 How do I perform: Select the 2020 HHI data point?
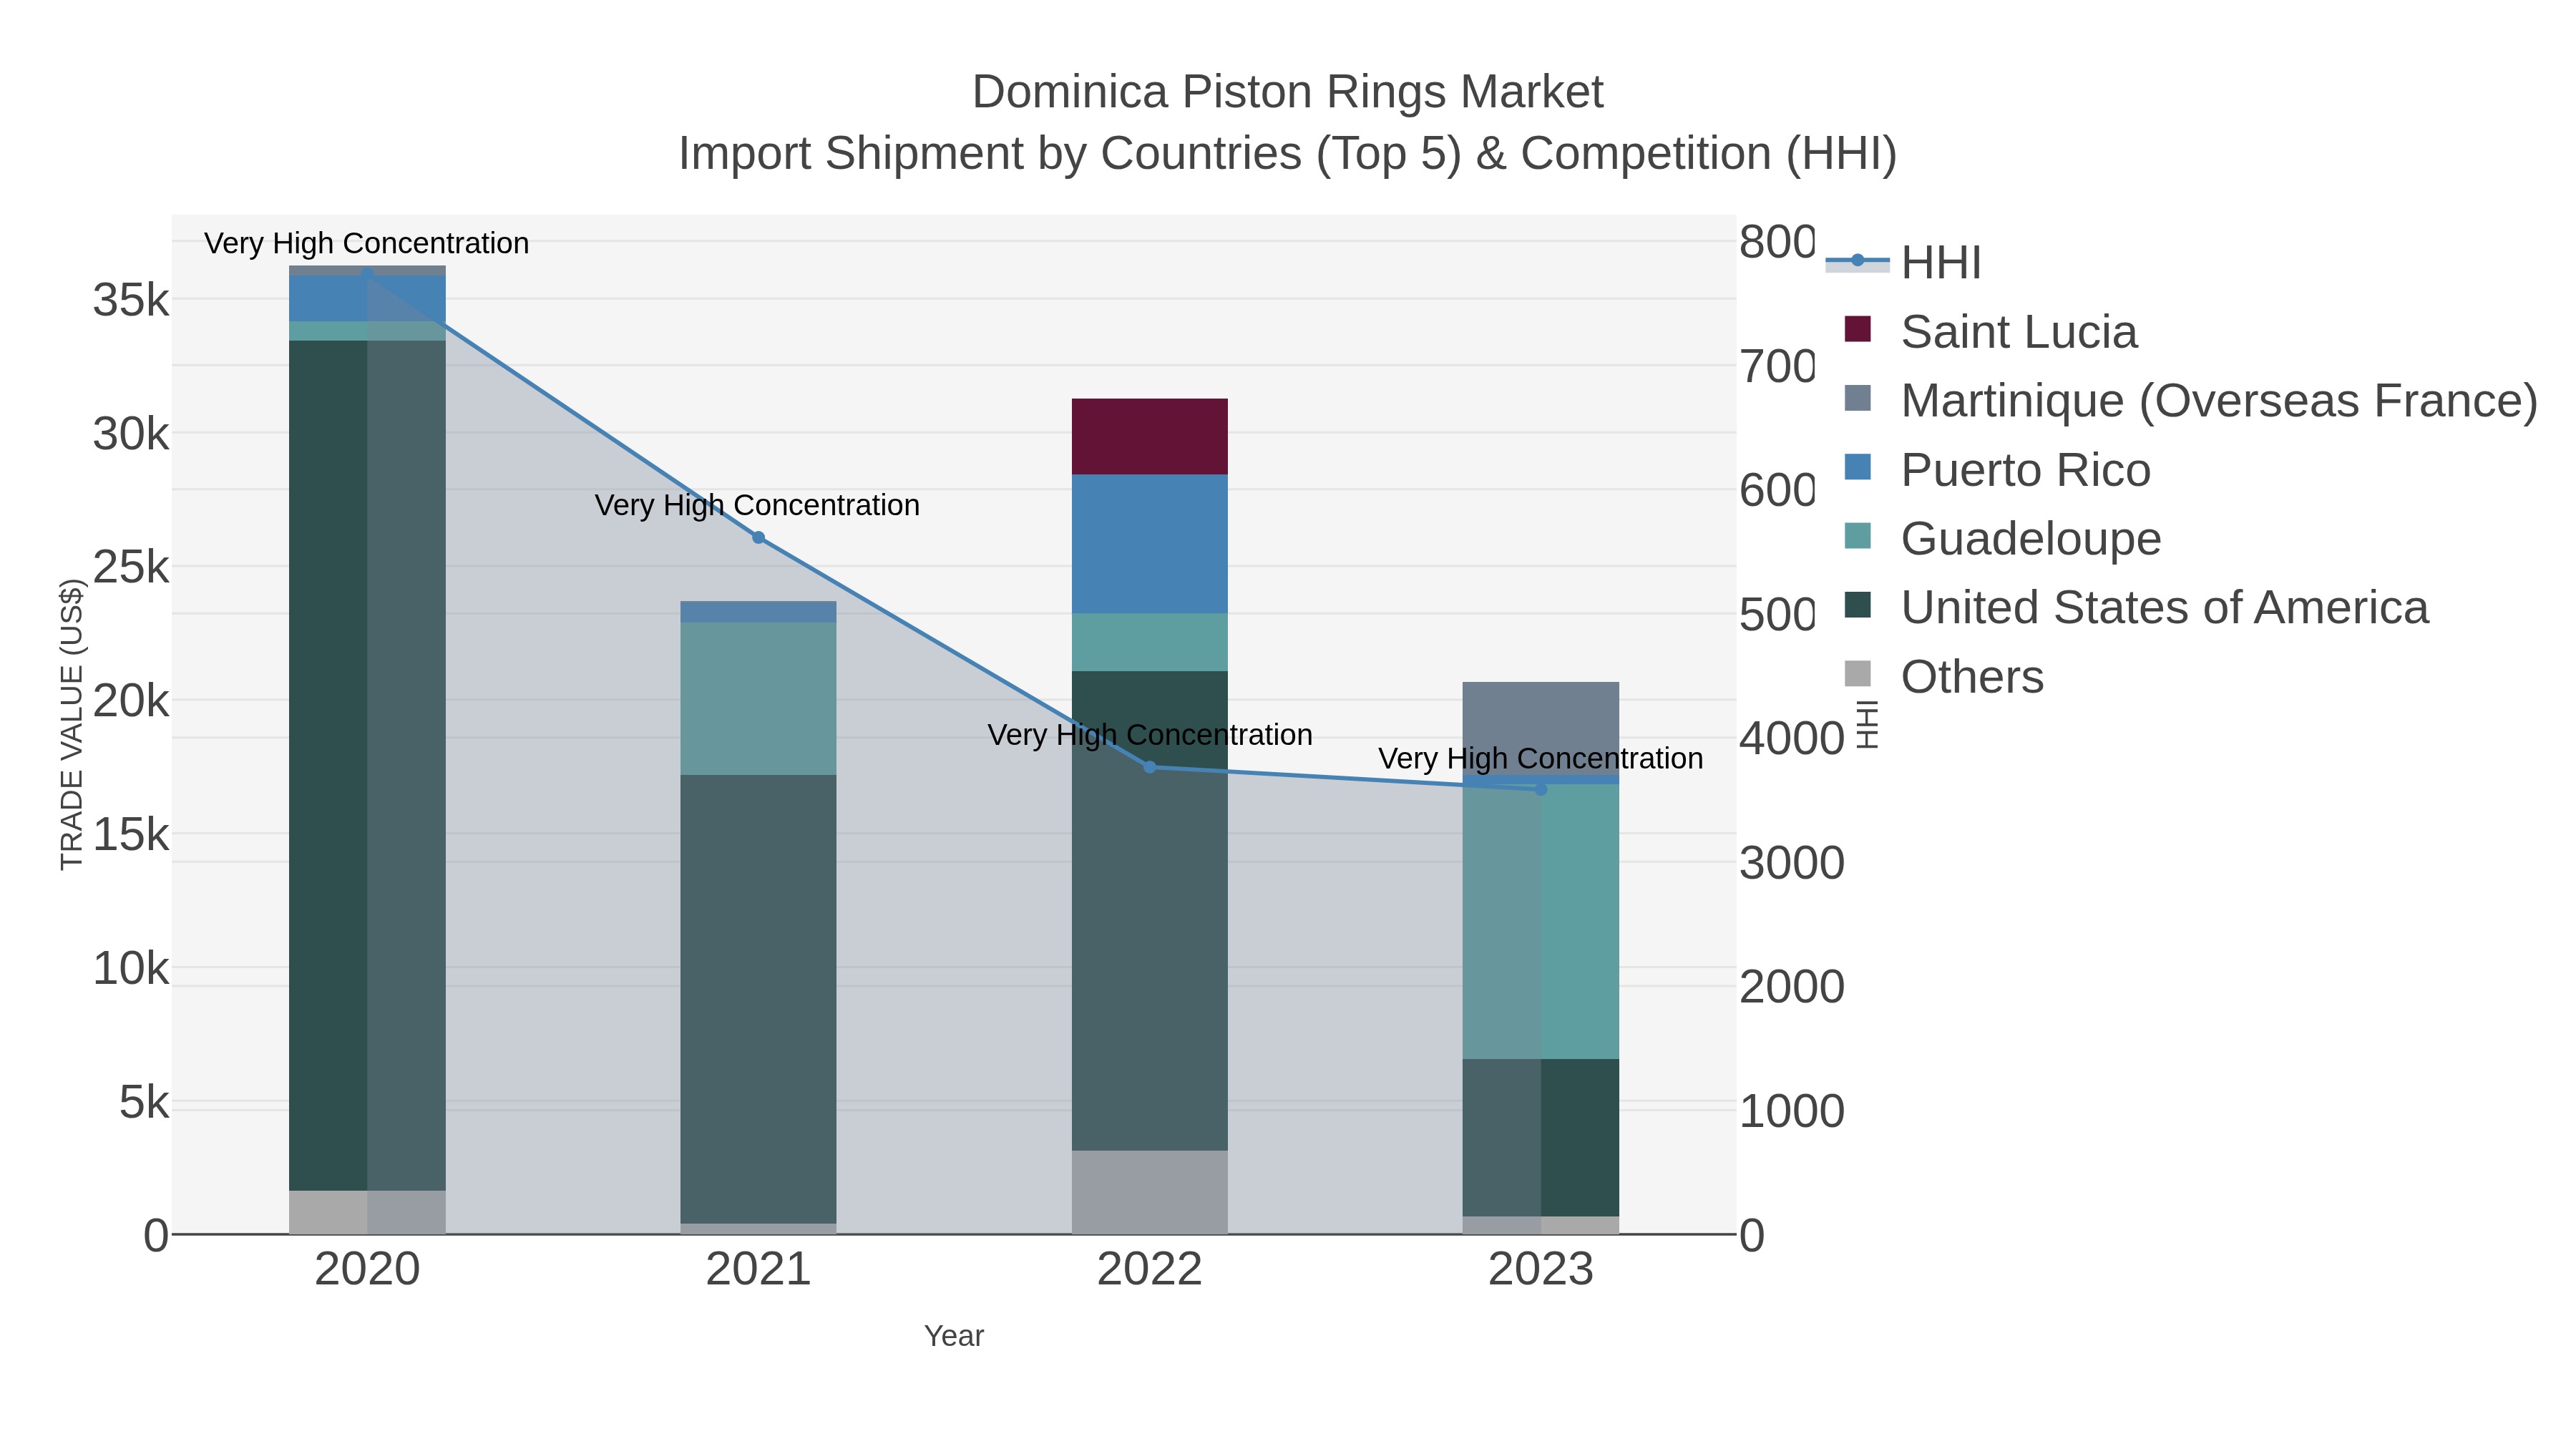367,273
